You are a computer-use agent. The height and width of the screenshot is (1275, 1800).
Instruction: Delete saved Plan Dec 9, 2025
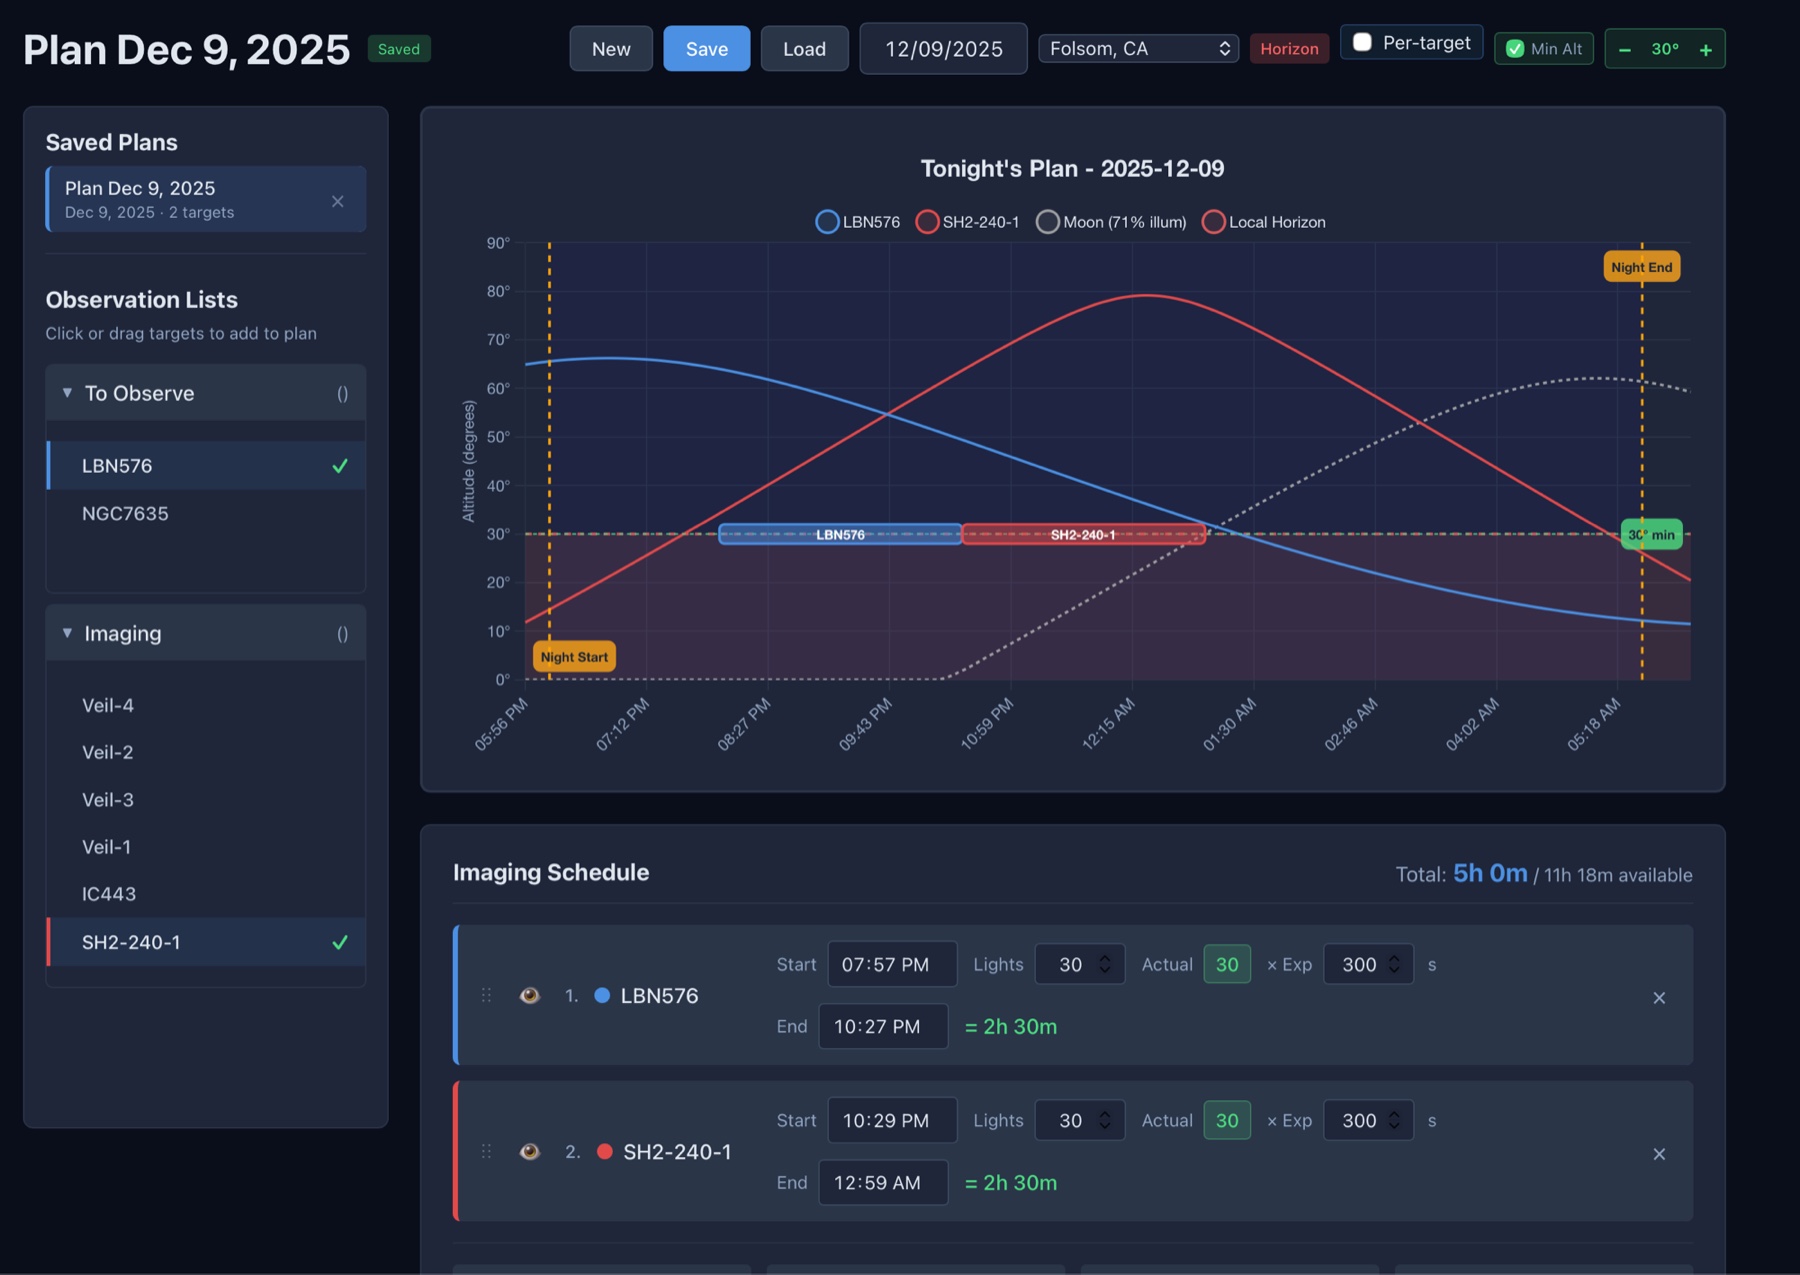pos(338,201)
